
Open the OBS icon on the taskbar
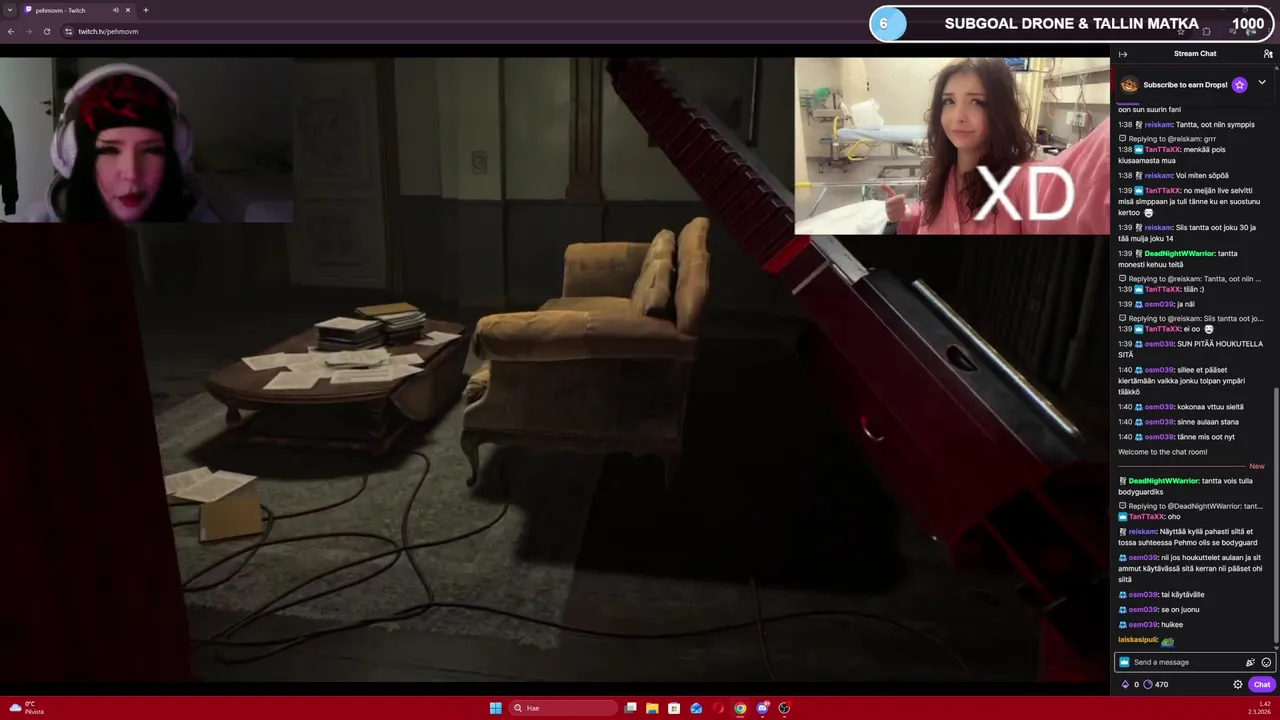tap(784, 708)
